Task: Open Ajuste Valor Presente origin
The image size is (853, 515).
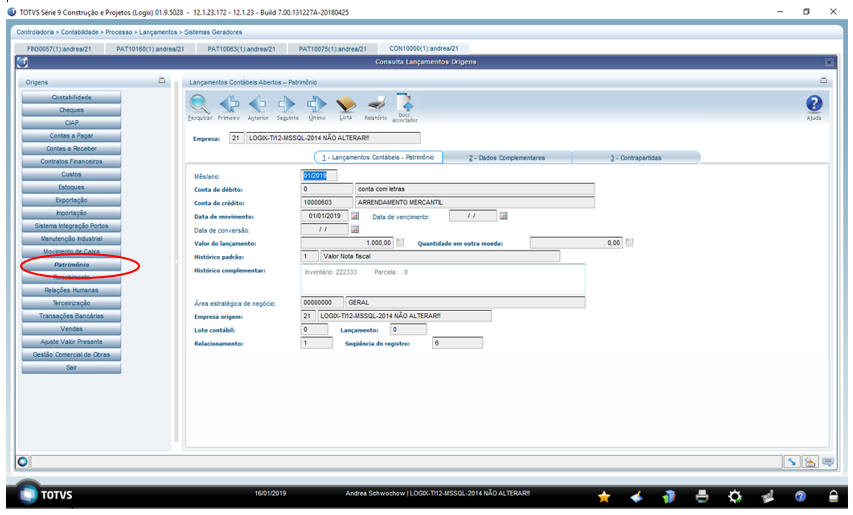Action: (x=71, y=342)
